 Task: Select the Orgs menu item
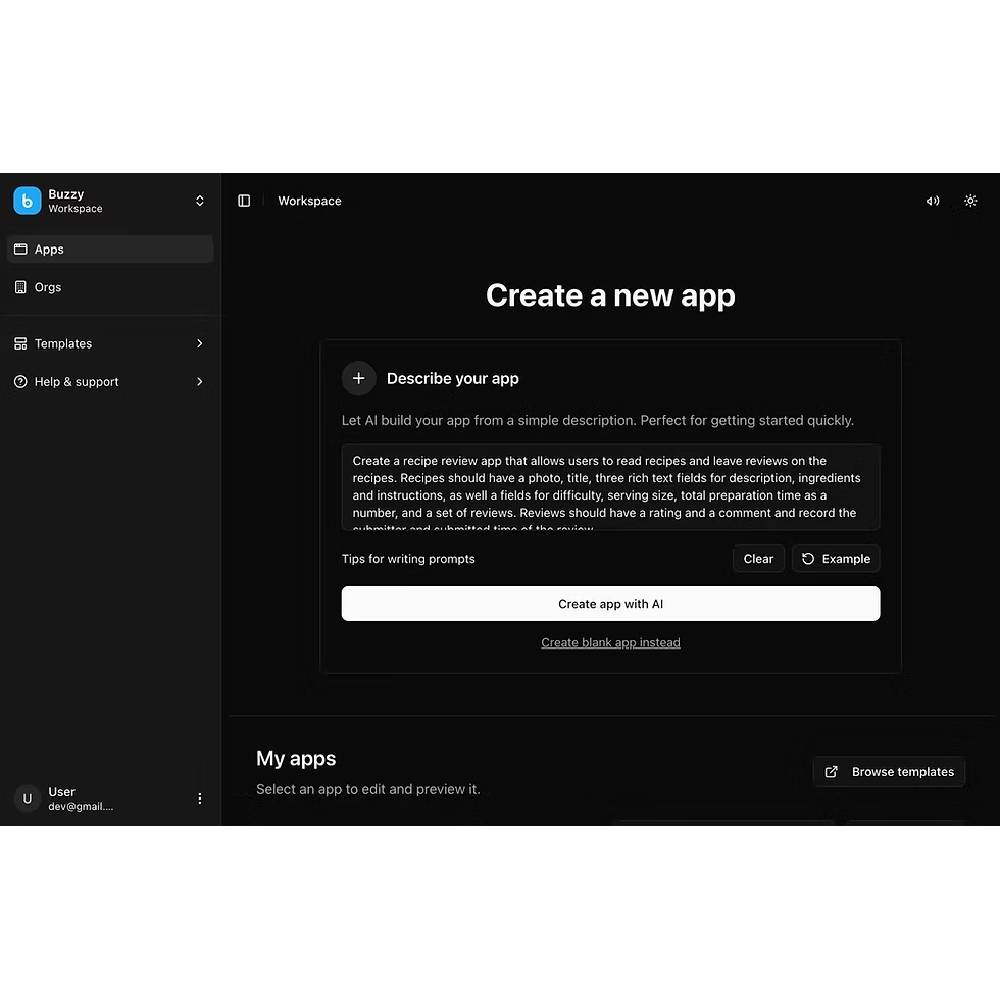48,287
